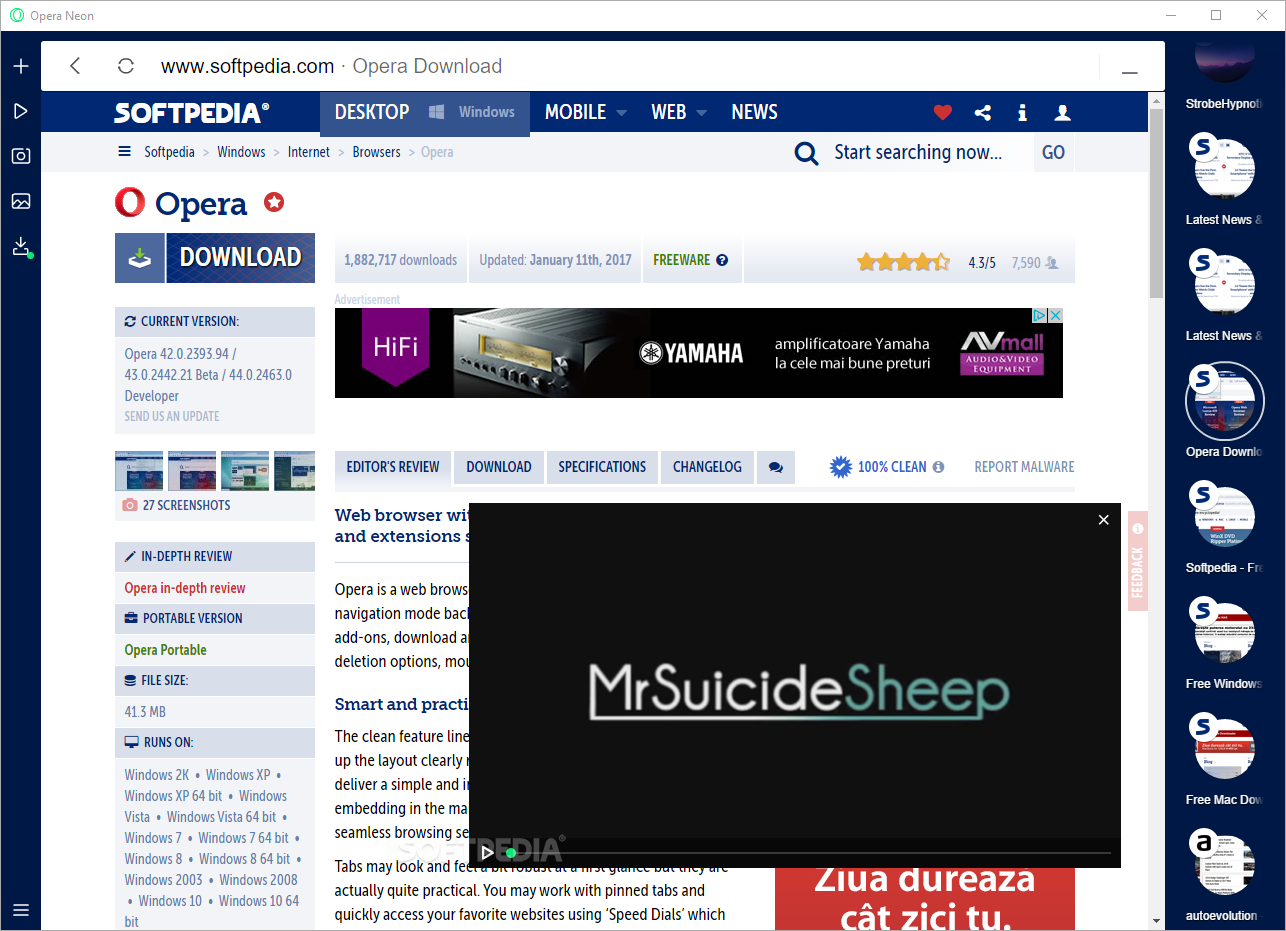The width and height of the screenshot is (1286, 931).
Task: Click the GO search button
Action: (1054, 152)
